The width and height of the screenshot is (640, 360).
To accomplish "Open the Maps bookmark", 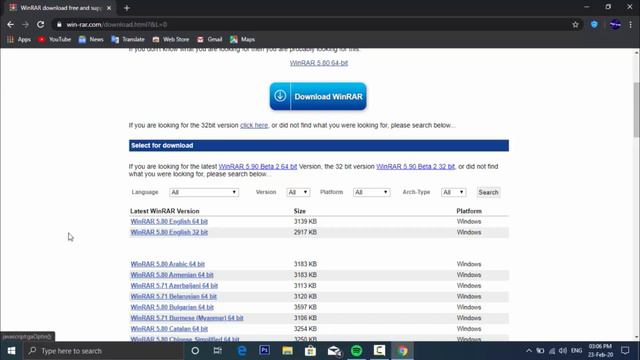I will tap(242, 39).
